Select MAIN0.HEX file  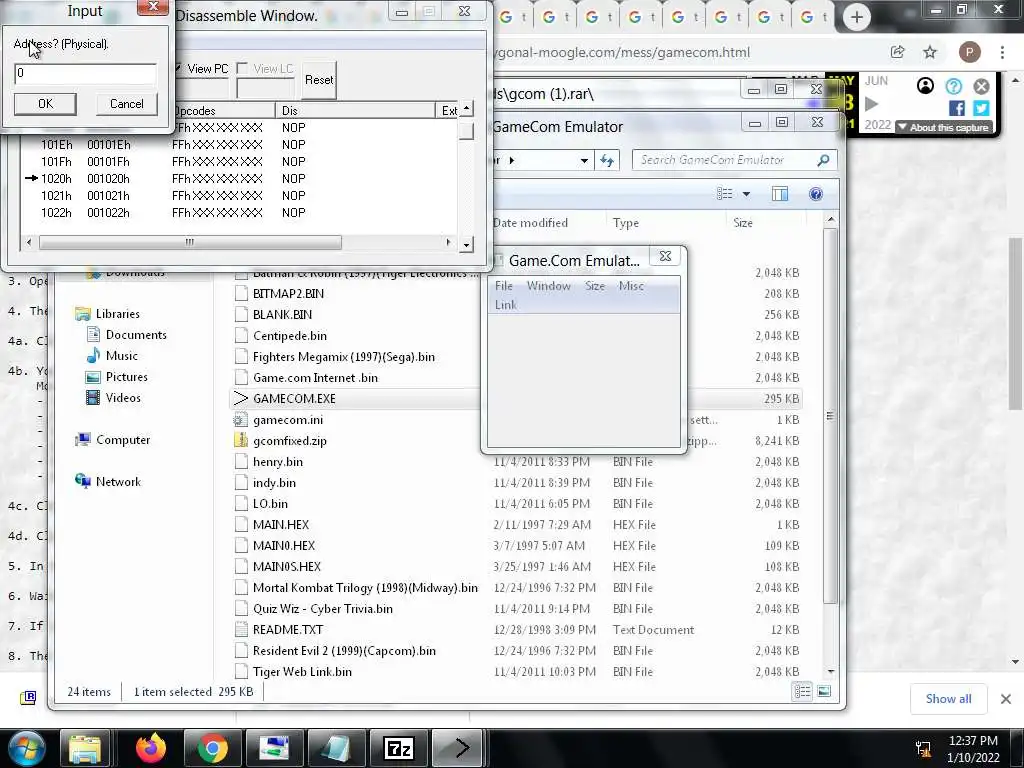tap(283, 545)
